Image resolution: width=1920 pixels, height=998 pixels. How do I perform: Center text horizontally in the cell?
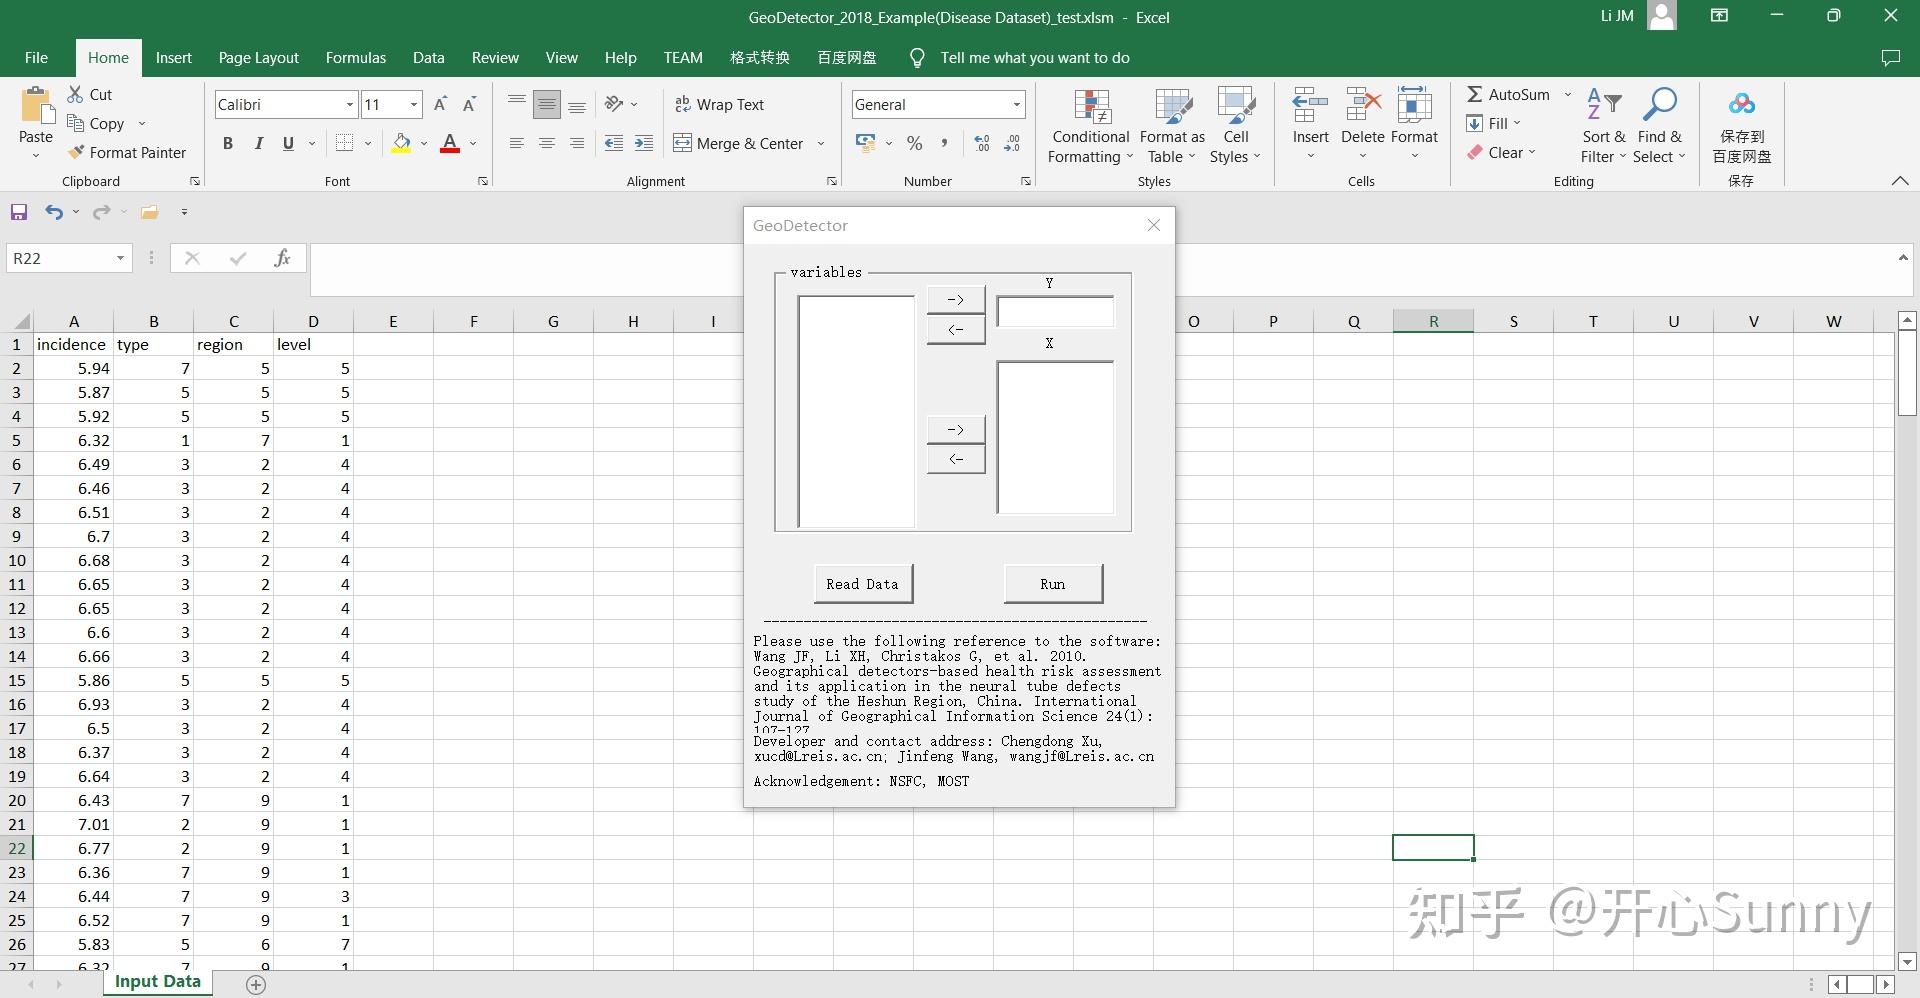pyautogui.click(x=547, y=143)
